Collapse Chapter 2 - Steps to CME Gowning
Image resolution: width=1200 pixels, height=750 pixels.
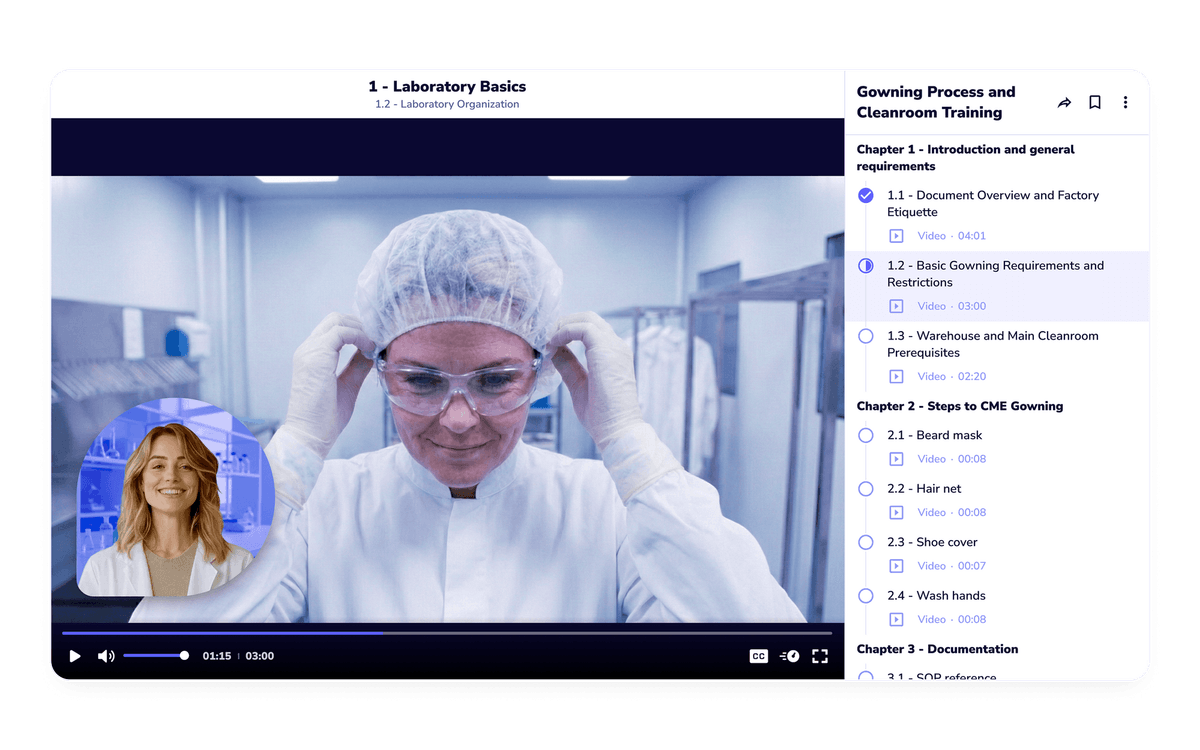(x=959, y=406)
